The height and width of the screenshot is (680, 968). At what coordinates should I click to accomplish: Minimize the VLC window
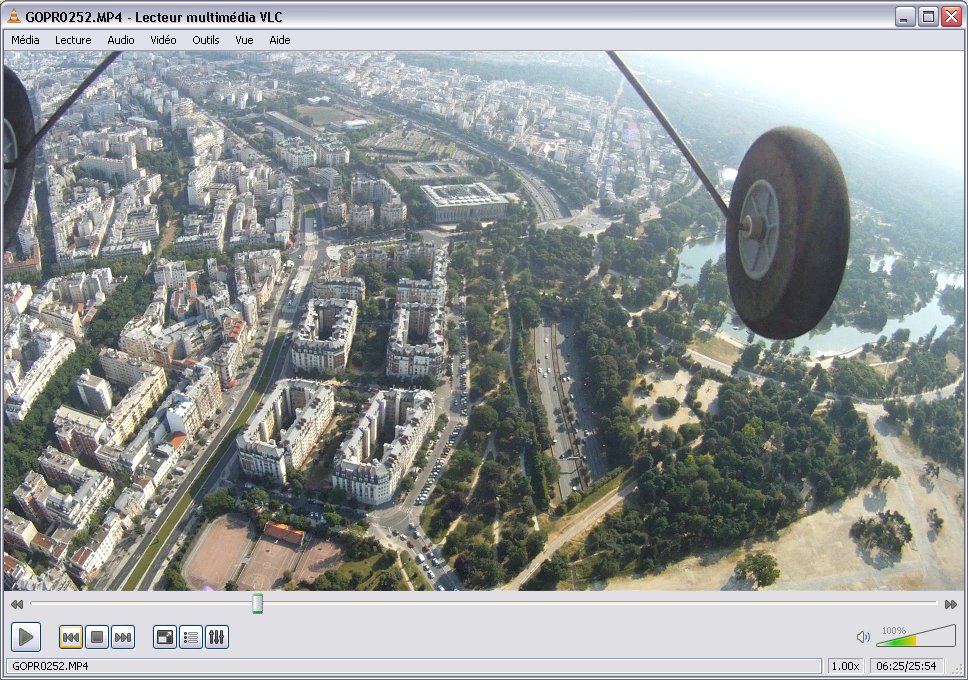pyautogui.click(x=904, y=17)
